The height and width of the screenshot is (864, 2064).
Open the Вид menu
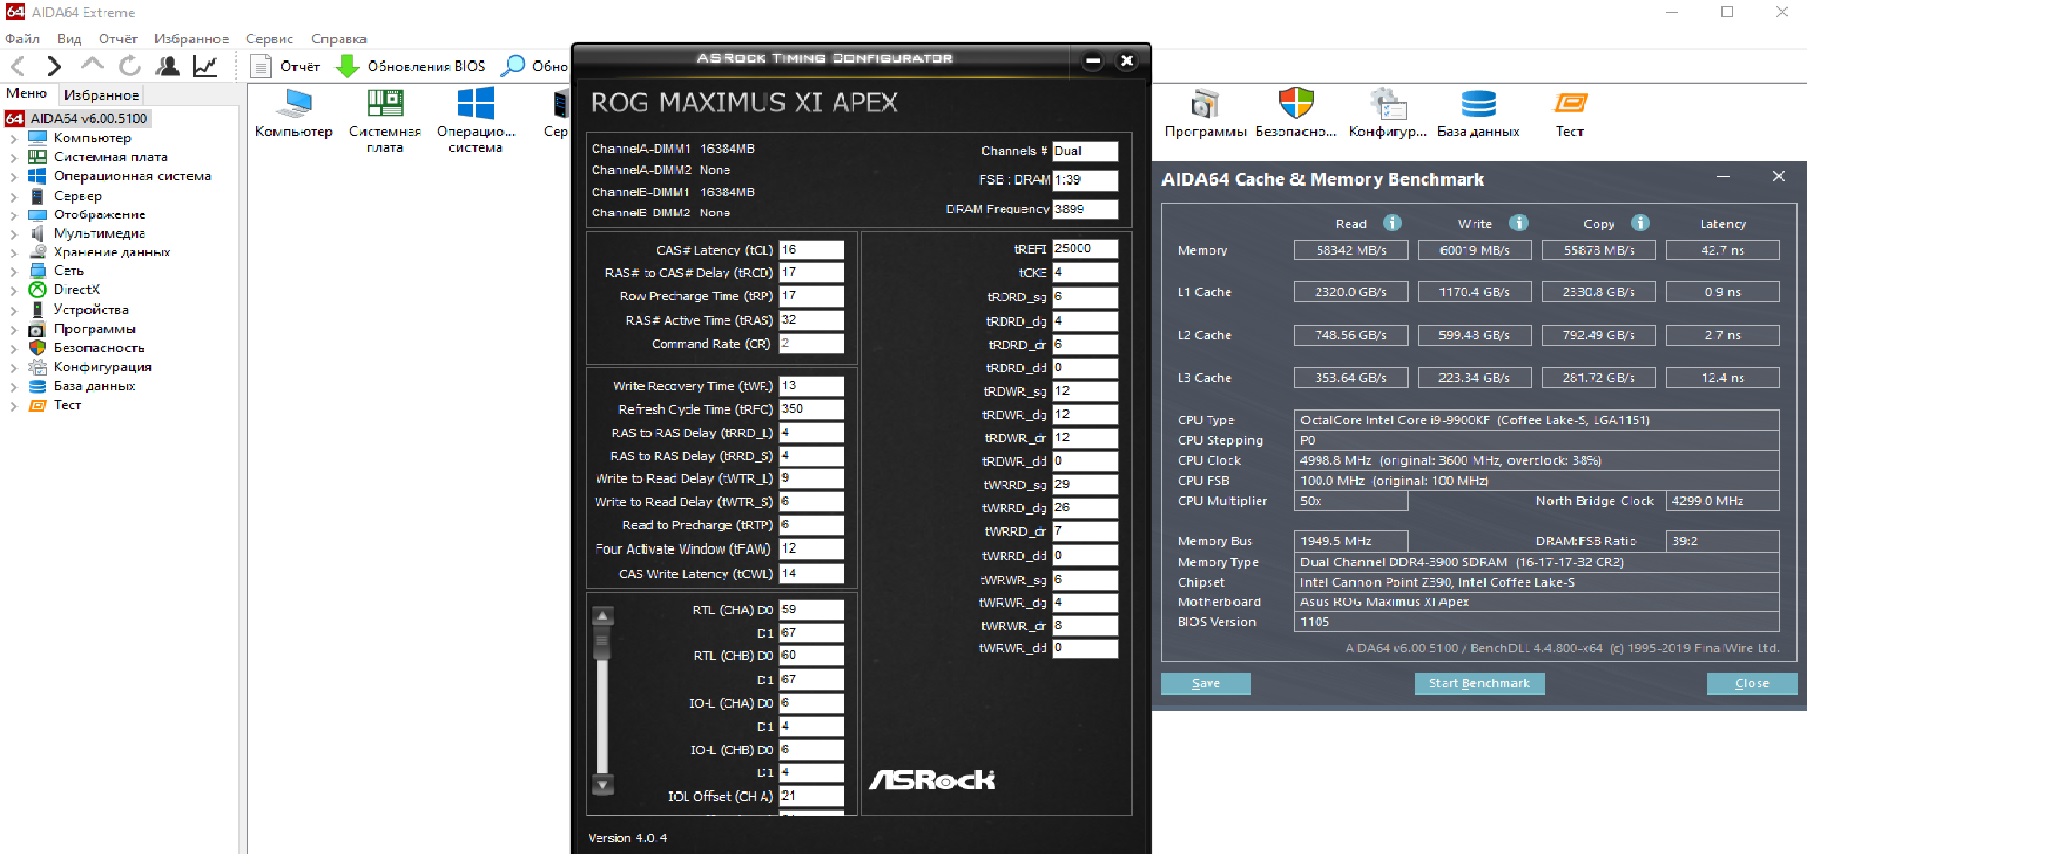coord(69,39)
